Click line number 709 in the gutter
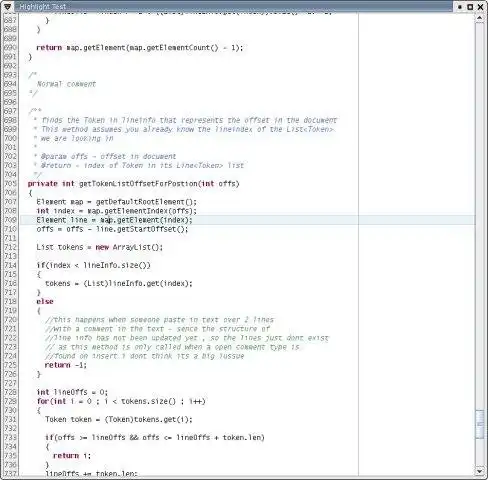The width and height of the screenshot is (488, 480). tap(10, 220)
